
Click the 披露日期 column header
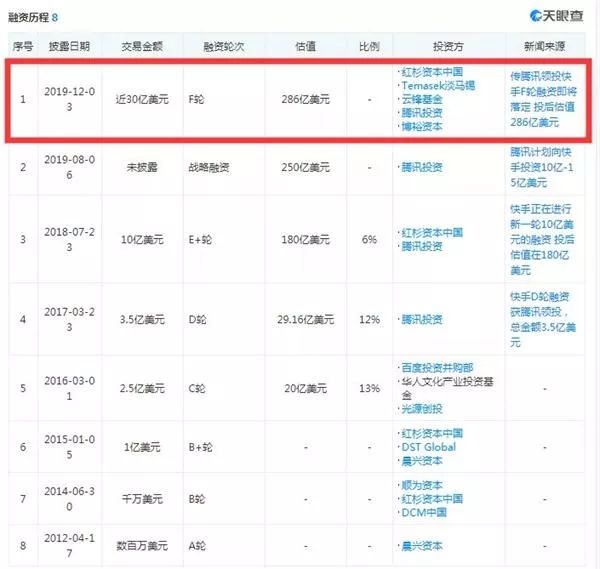[69, 46]
